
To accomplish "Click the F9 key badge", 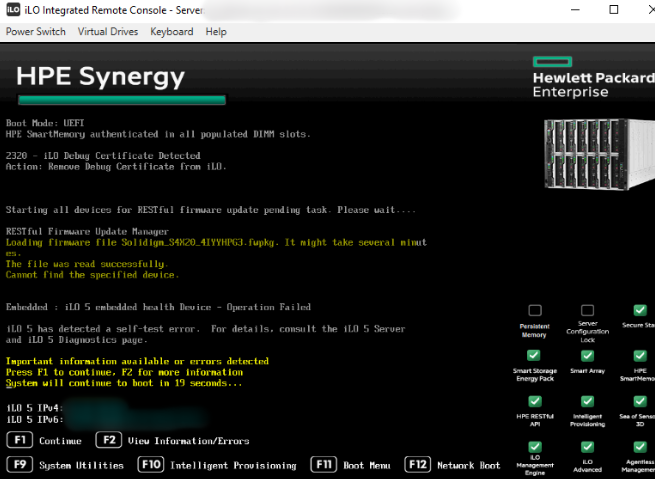I will tap(20, 464).
